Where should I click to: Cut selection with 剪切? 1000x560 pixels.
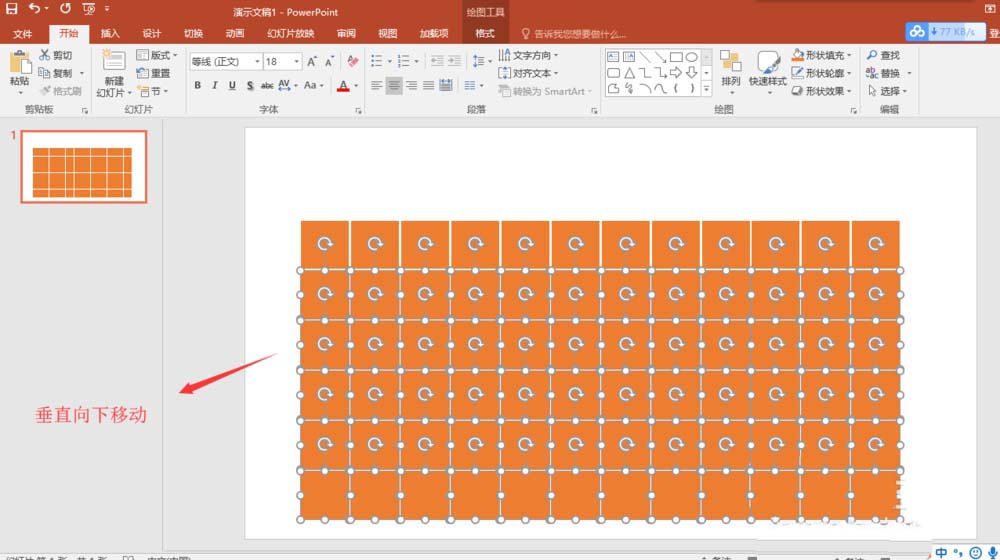55,55
